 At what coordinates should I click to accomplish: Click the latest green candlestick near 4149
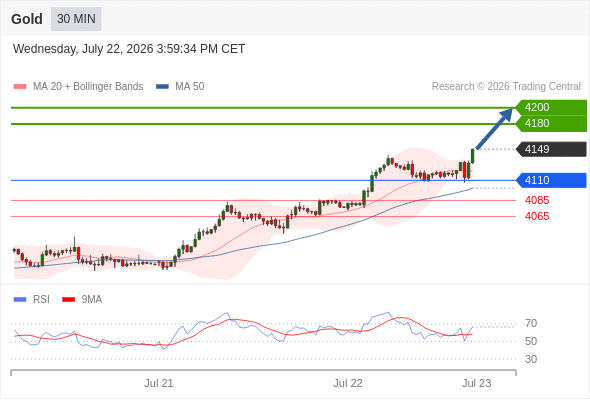pos(473,156)
